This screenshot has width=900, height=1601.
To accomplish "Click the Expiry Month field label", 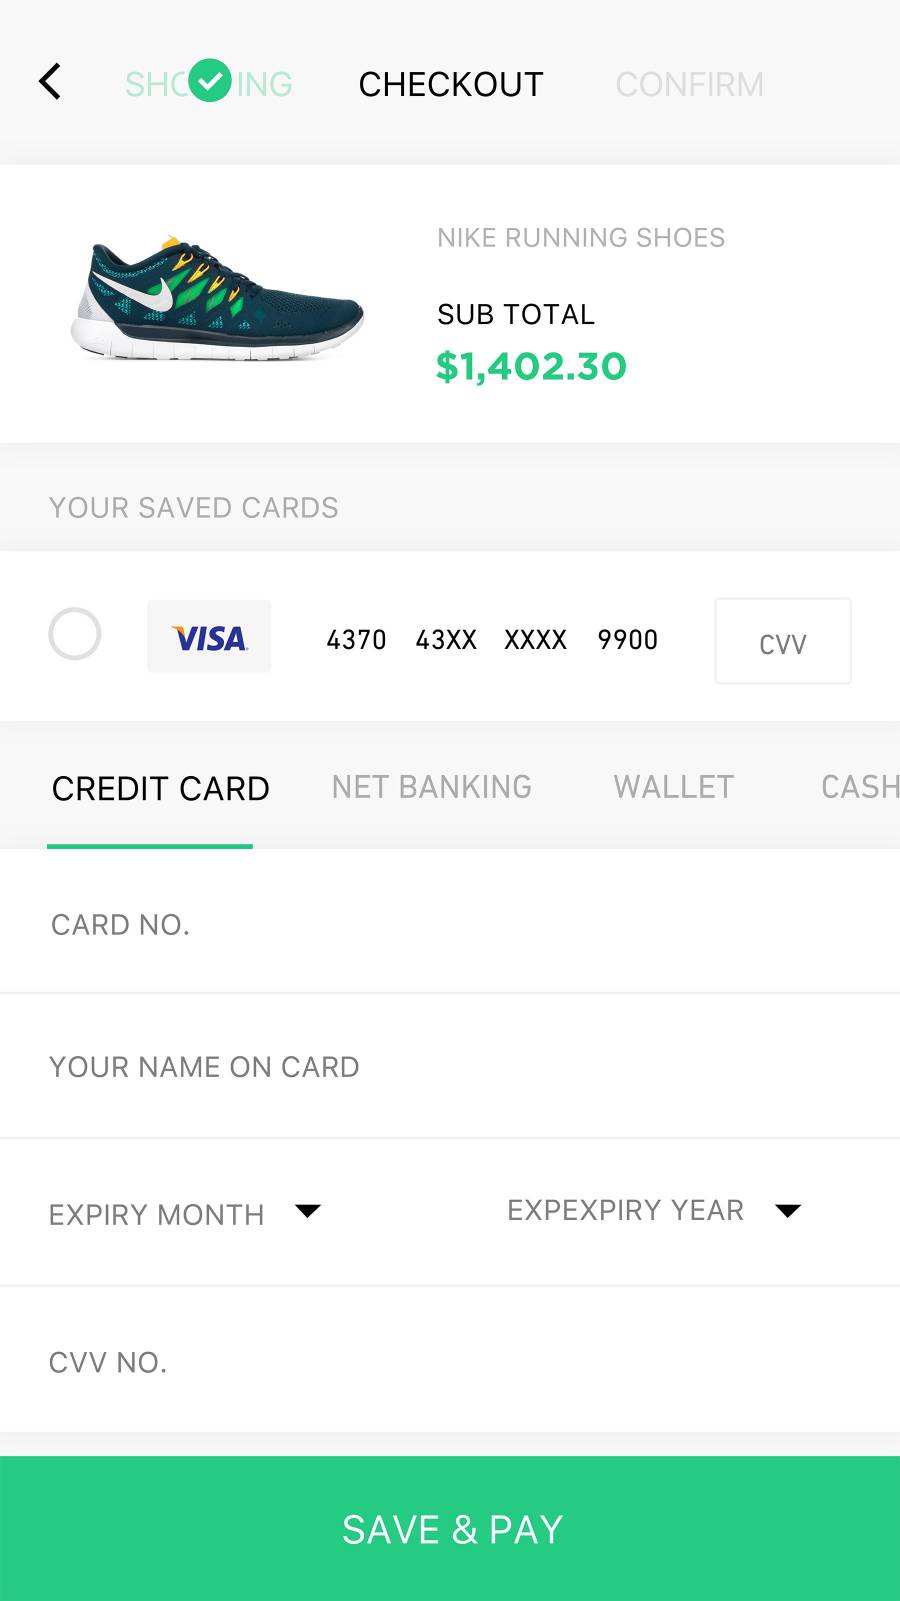I will tap(157, 1214).
